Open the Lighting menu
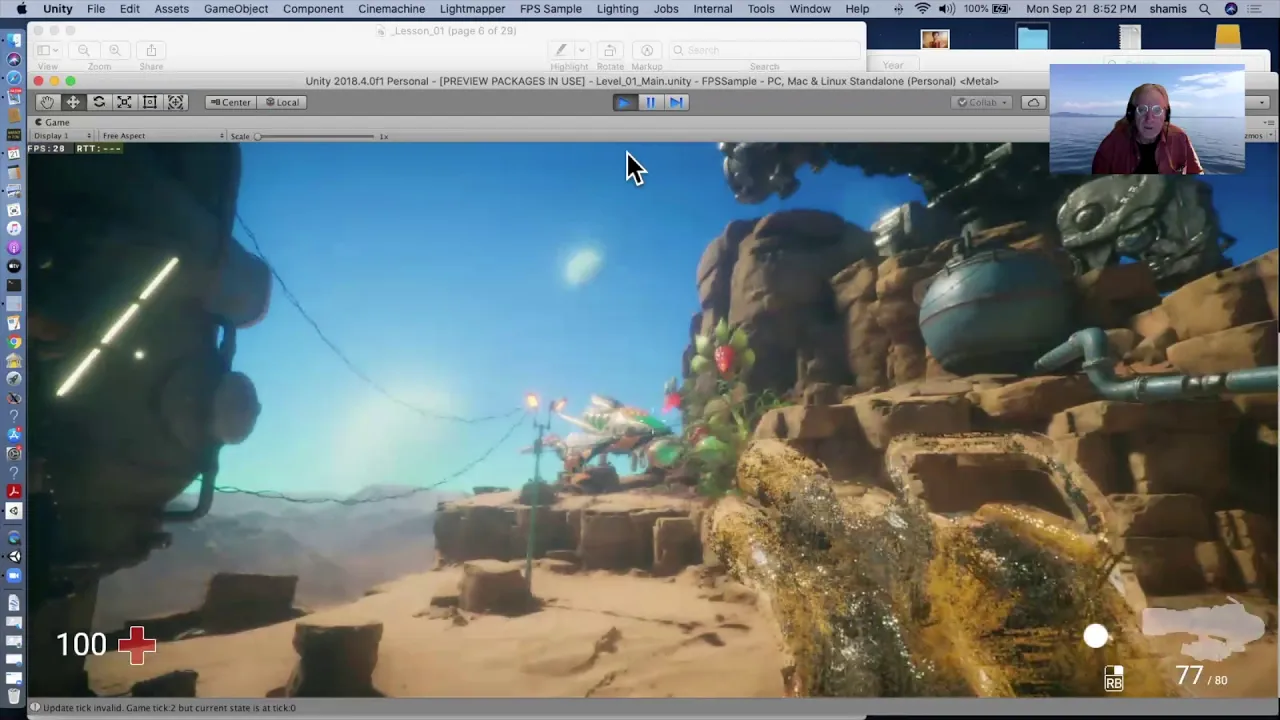Screen dimensions: 1280x720 617,9
